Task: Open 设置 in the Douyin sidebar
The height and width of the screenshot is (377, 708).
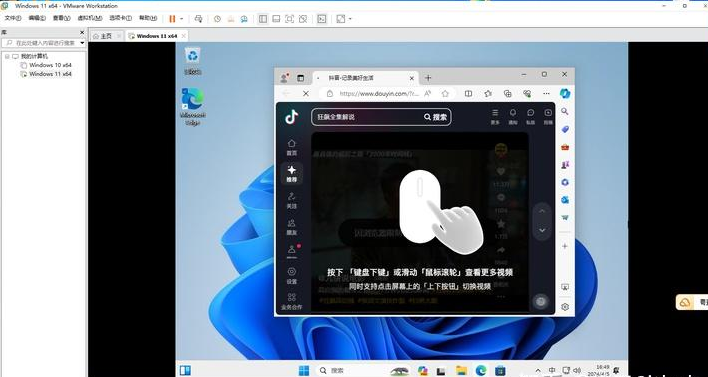Action: 292,275
